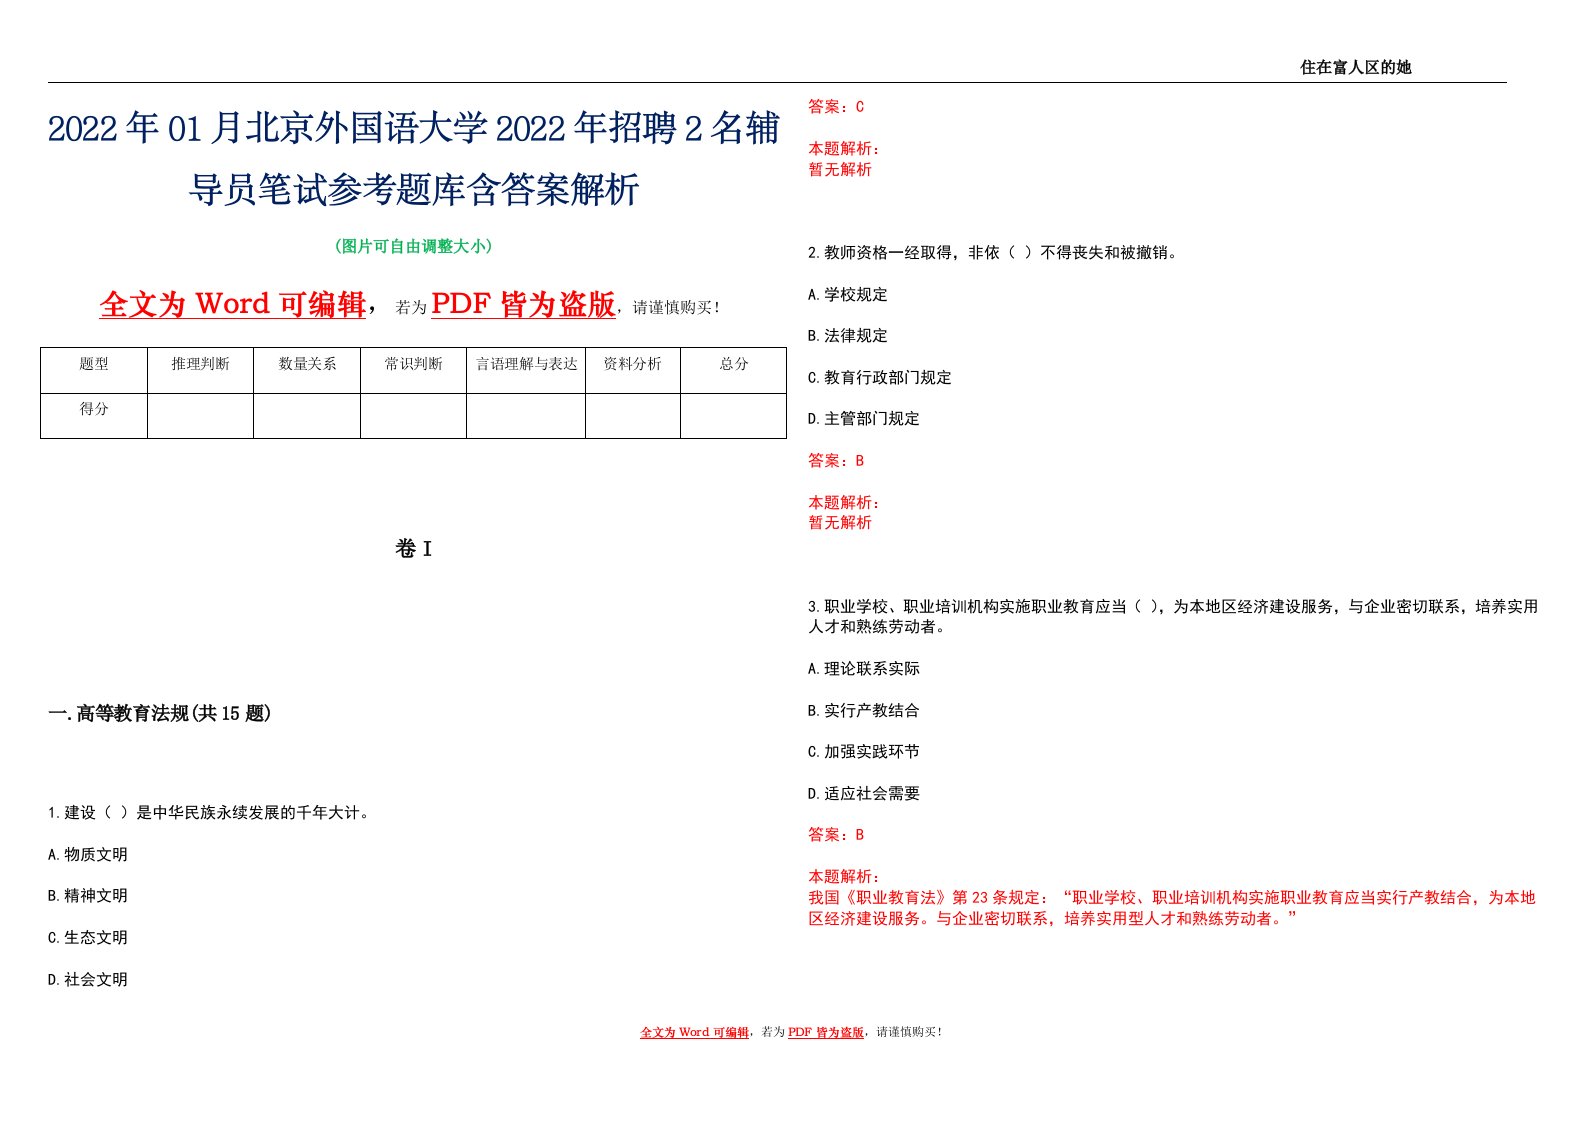Click question 2 text 教师资格一经取得
The height and width of the screenshot is (1122, 1587).
click(994, 253)
